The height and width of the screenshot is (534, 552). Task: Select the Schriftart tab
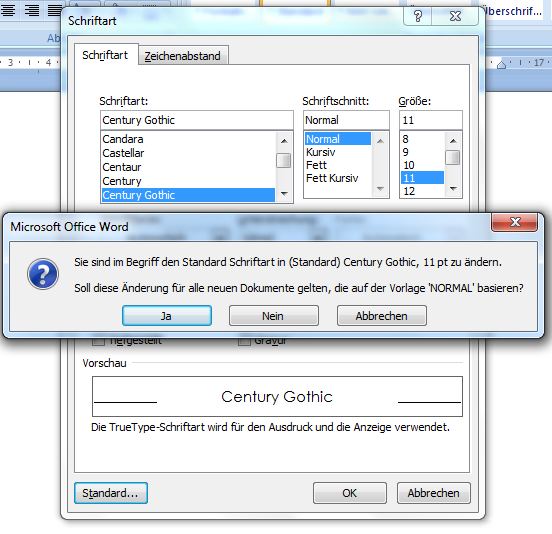tap(105, 55)
